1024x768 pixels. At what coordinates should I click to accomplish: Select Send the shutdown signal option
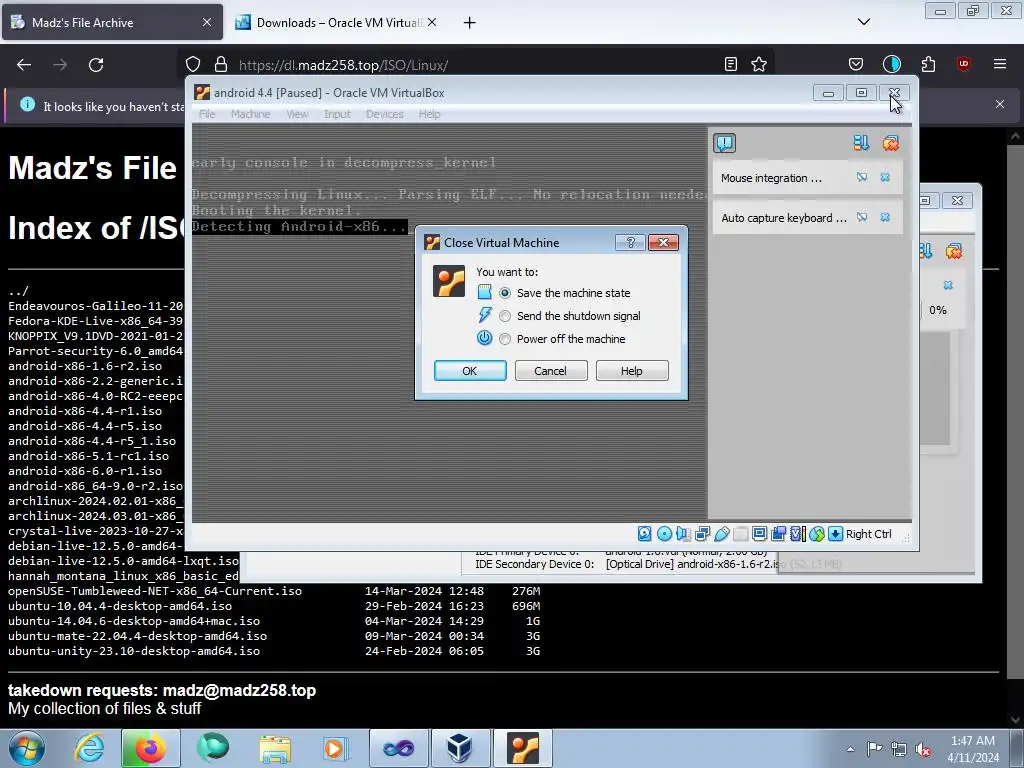coord(505,316)
